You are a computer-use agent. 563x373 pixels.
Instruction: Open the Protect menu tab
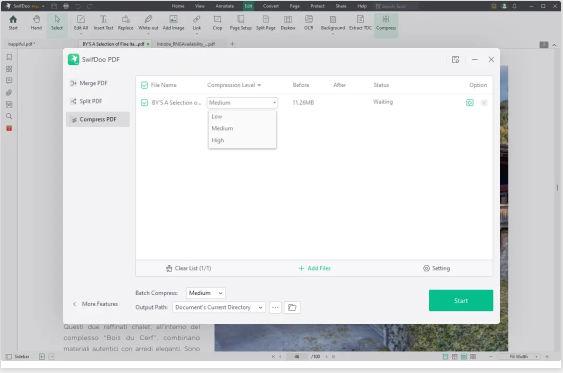317,6
